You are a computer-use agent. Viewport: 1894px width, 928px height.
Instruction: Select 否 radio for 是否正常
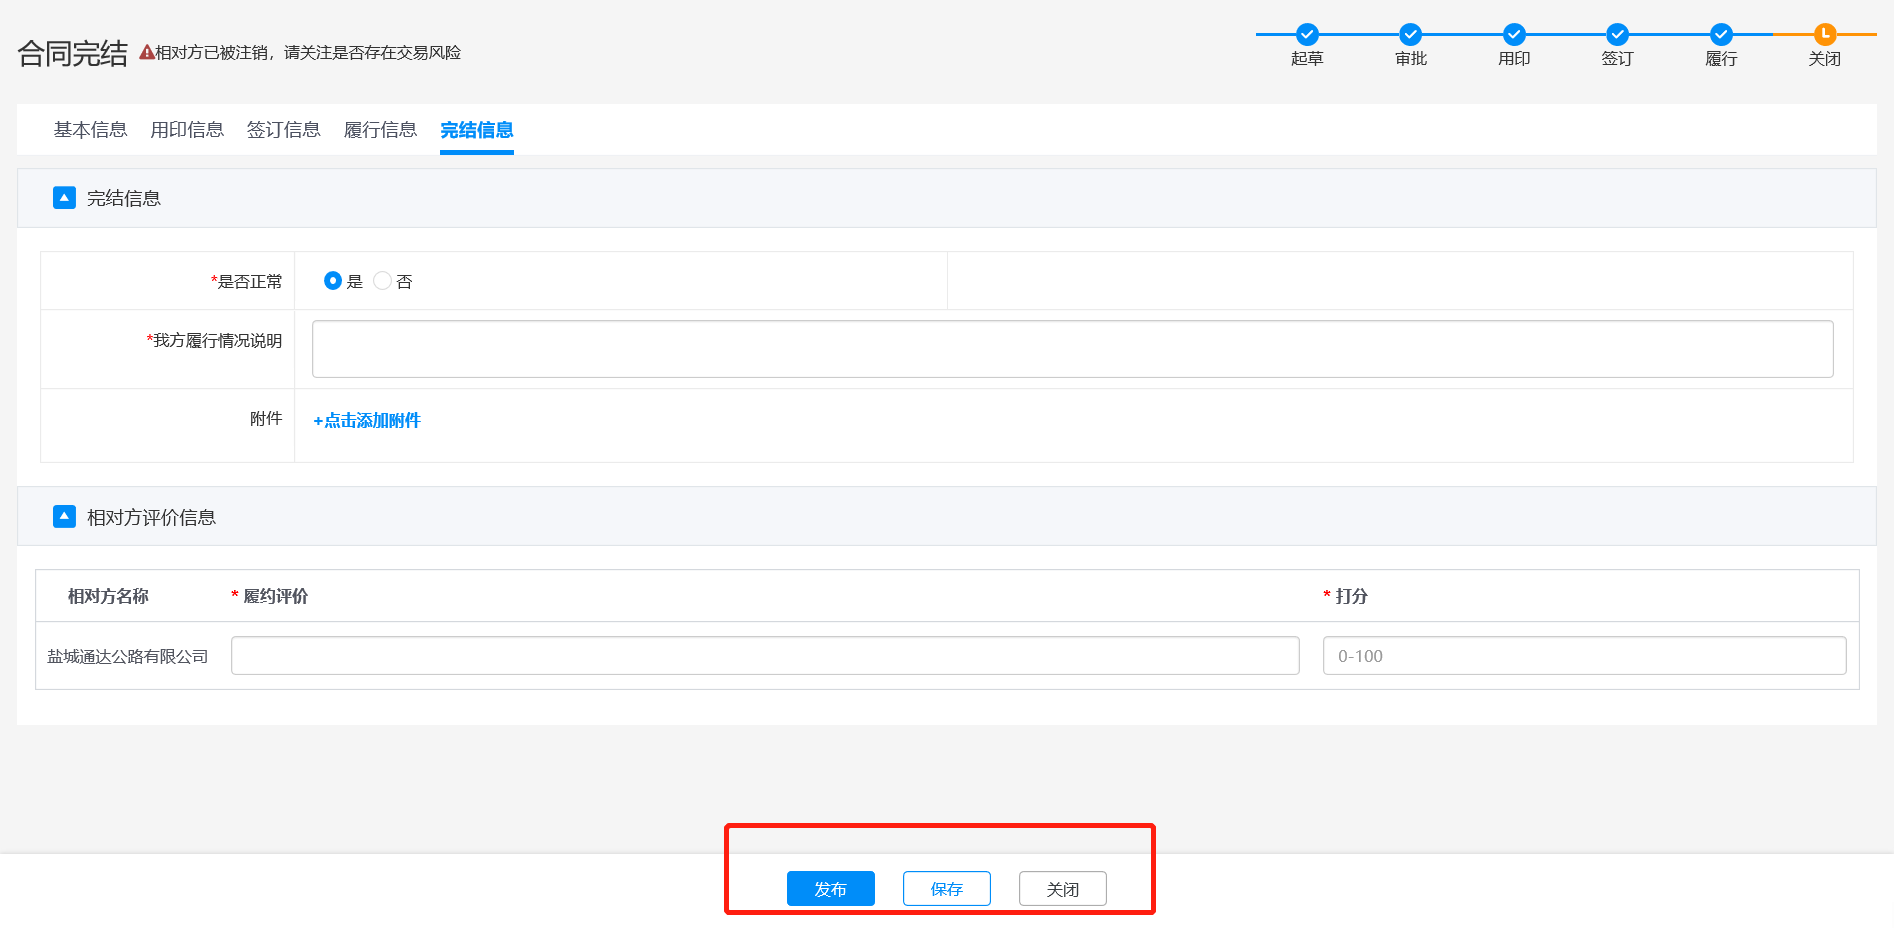[x=382, y=281]
